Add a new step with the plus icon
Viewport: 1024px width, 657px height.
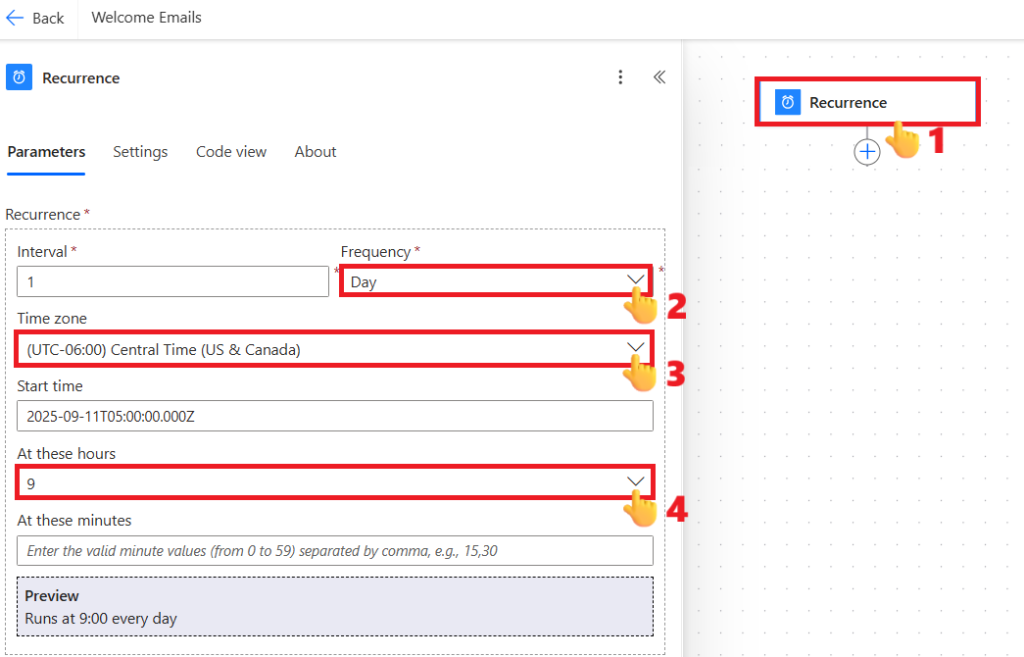point(867,152)
